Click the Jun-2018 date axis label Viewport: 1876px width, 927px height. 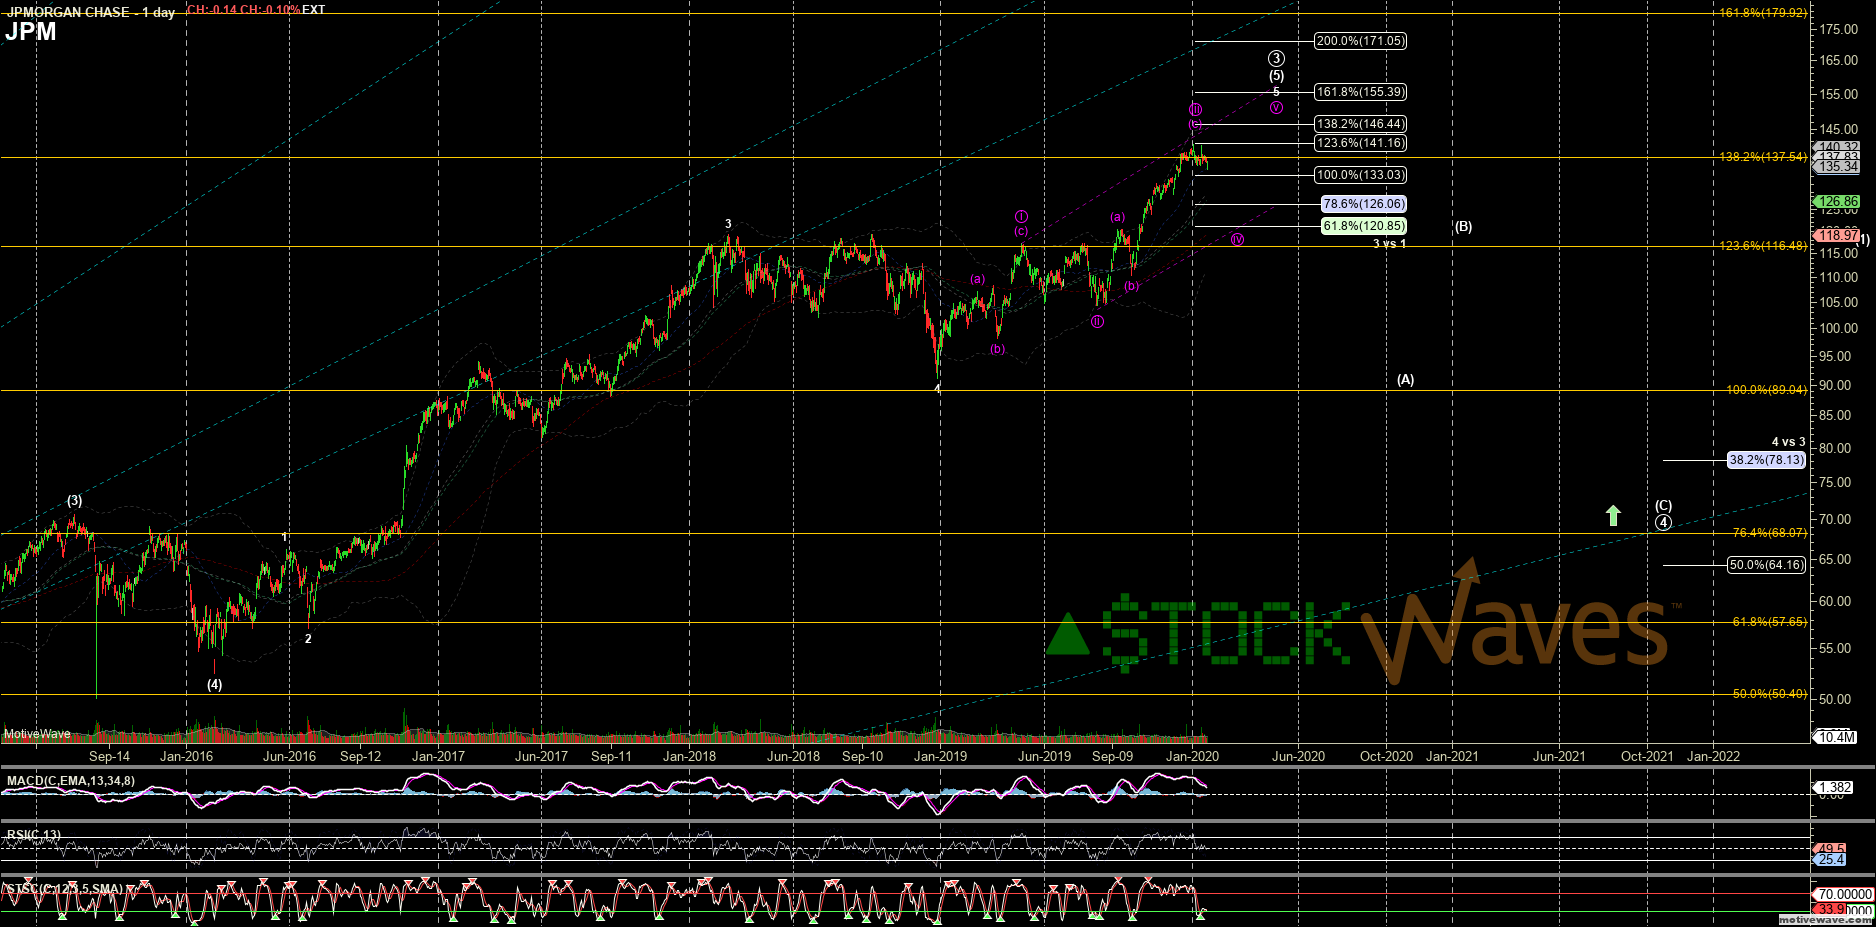(x=793, y=756)
